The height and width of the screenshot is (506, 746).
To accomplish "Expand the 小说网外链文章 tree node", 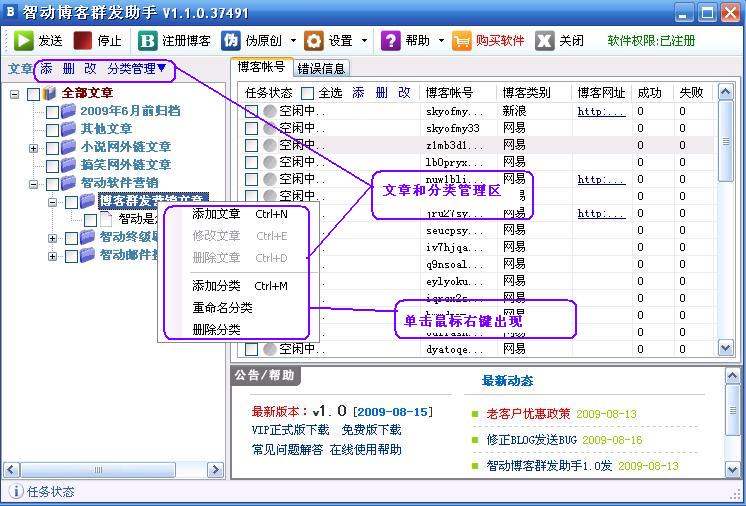I will [33, 148].
